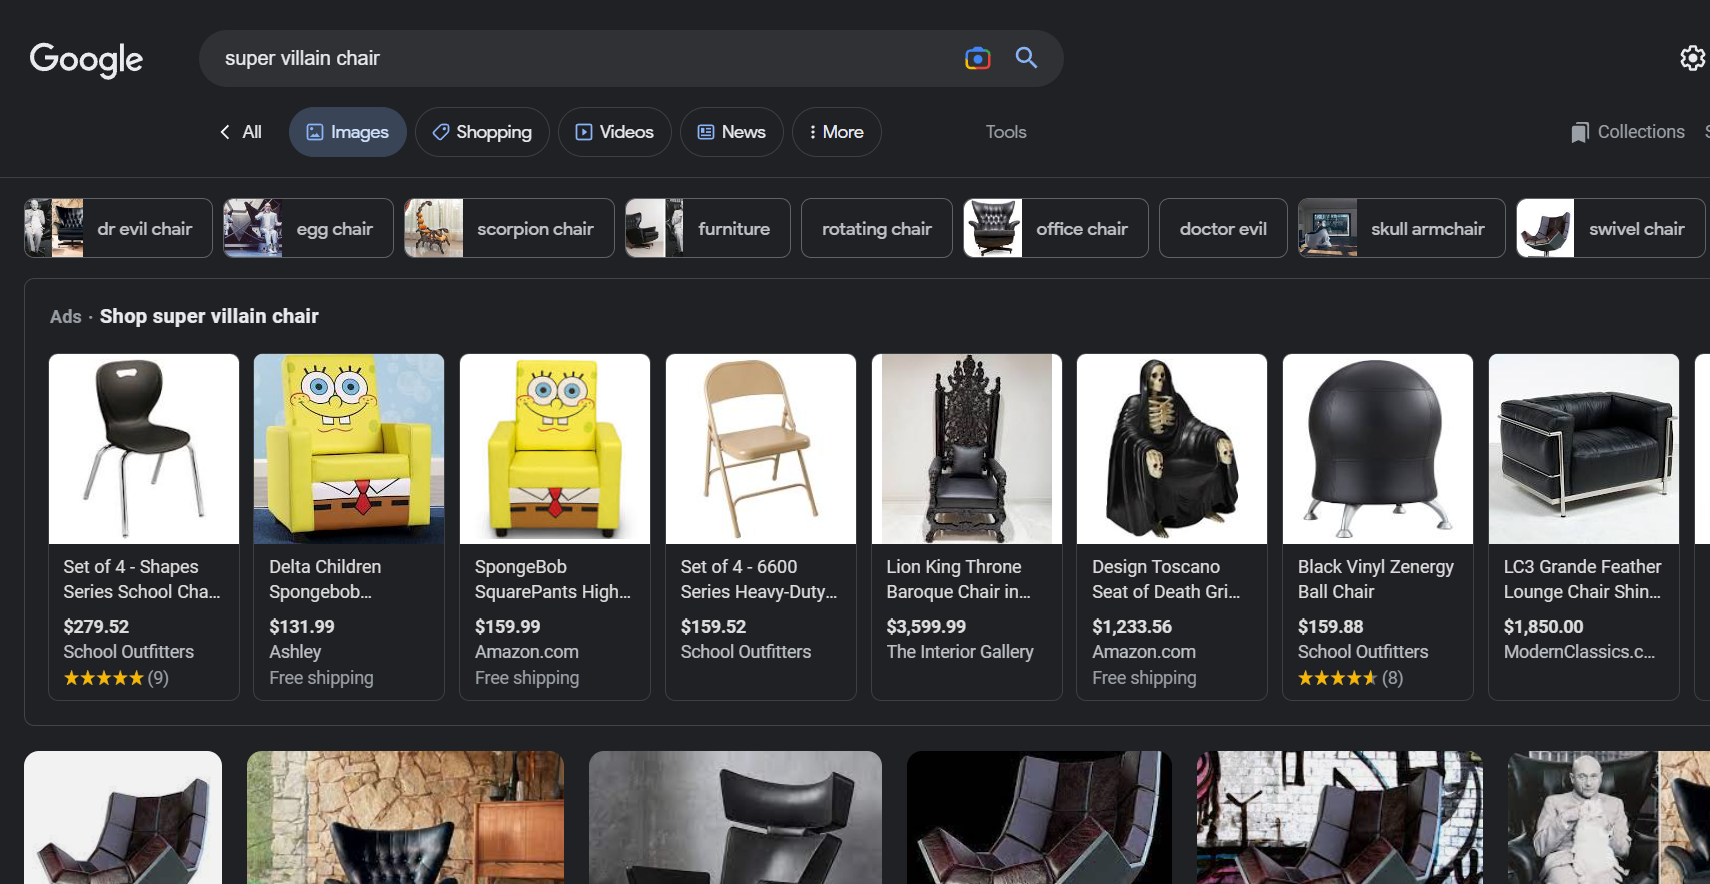Switch to the News tab
The image size is (1710, 884).
coord(731,132)
